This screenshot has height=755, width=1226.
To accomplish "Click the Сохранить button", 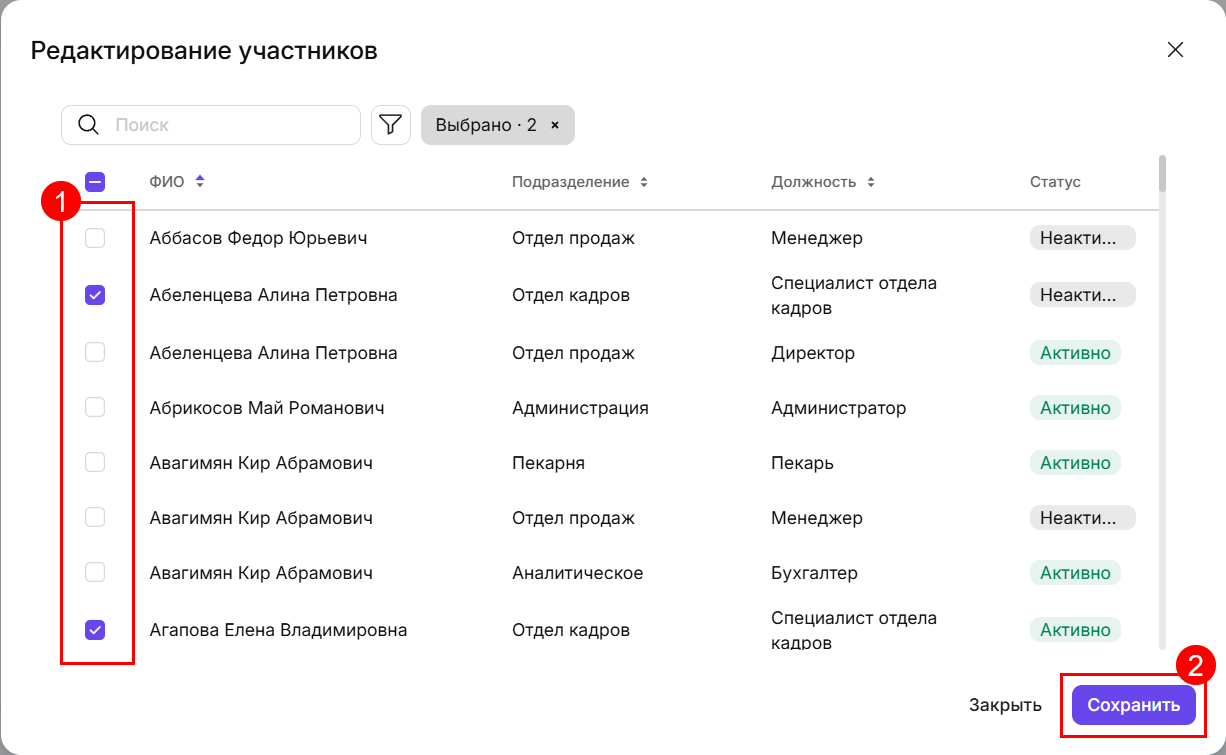I will 1133,705.
